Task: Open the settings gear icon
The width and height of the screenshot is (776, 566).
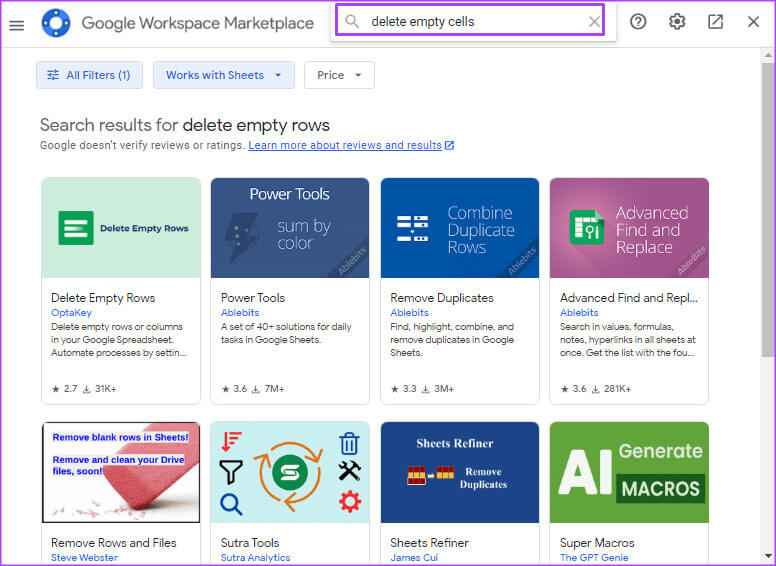Action: pos(677,22)
